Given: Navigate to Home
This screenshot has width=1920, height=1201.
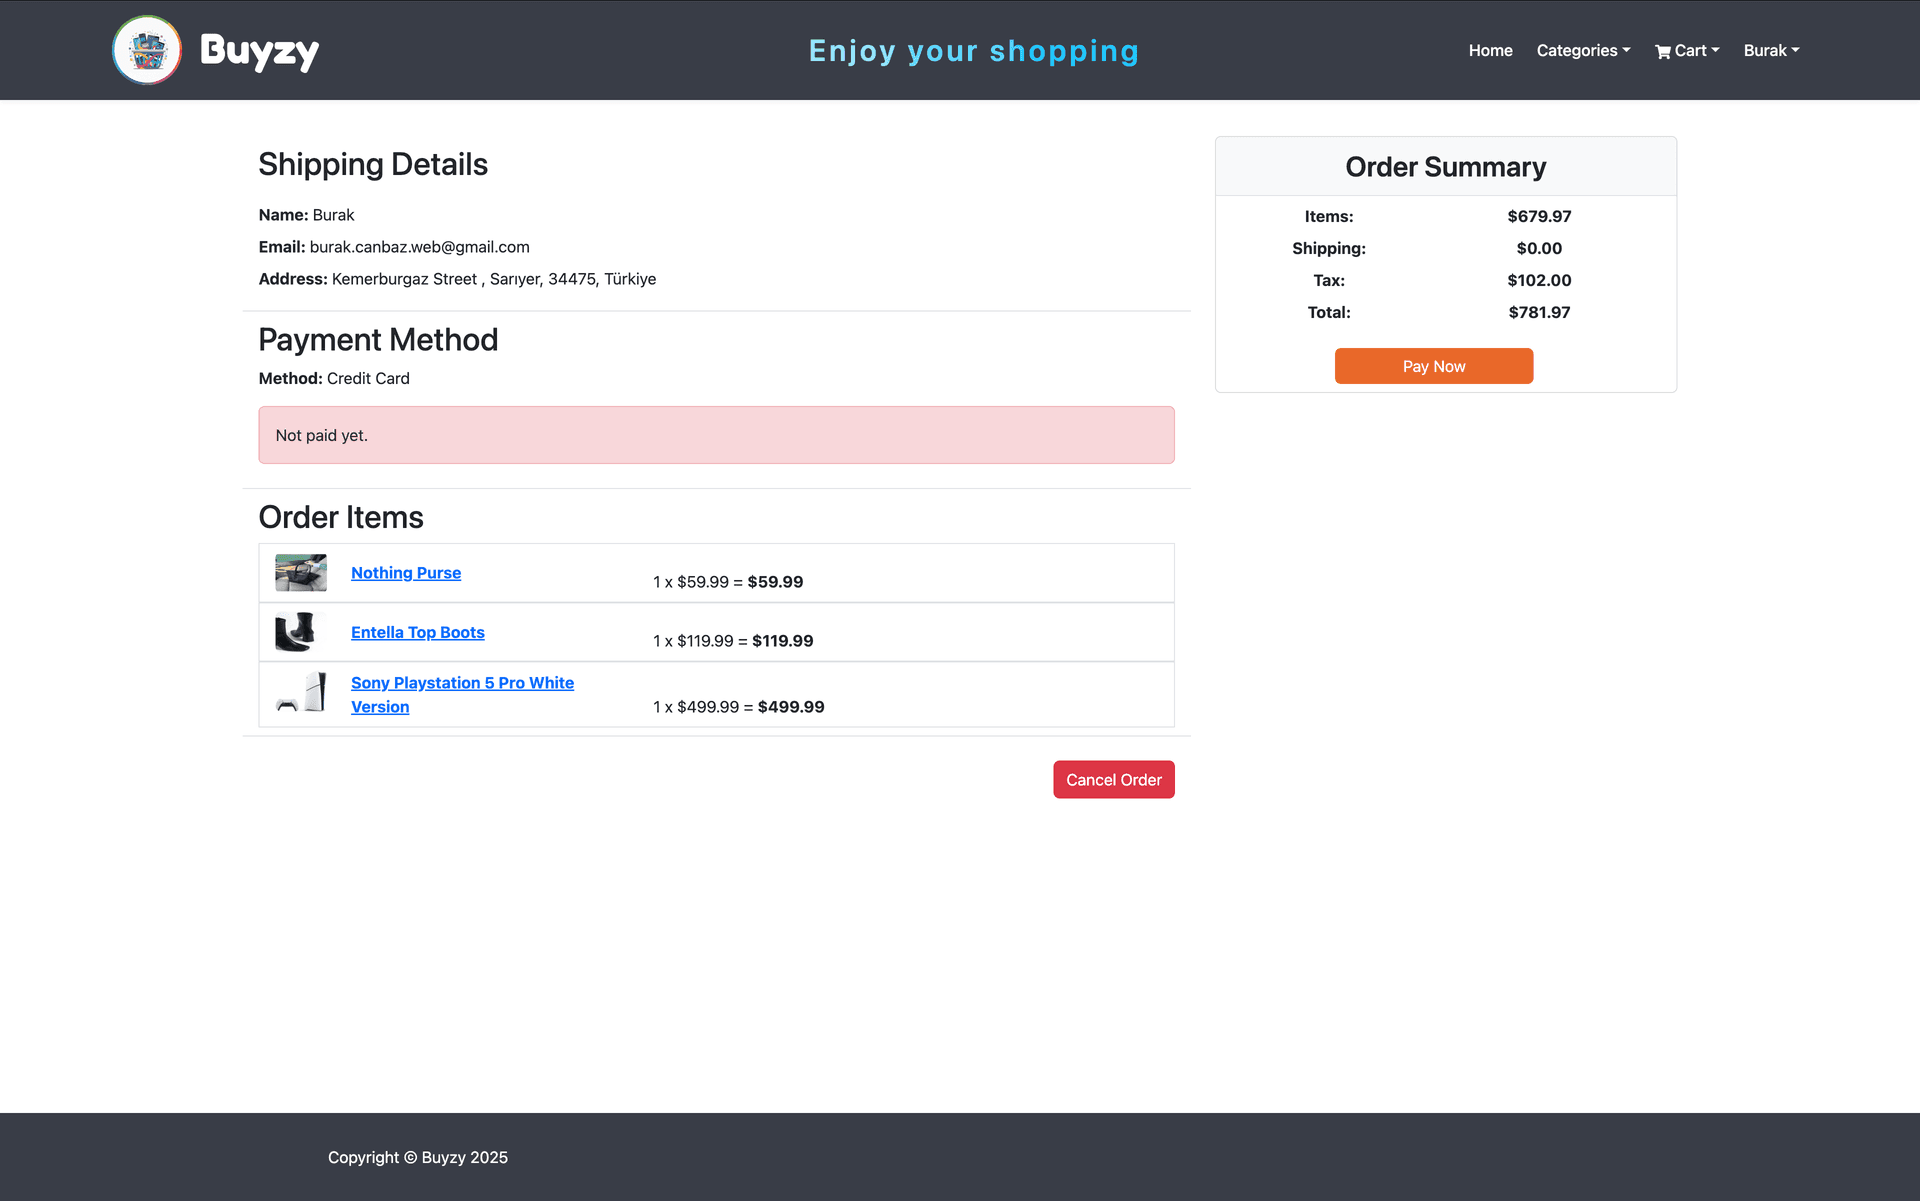Looking at the screenshot, I should click(x=1490, y=50).
